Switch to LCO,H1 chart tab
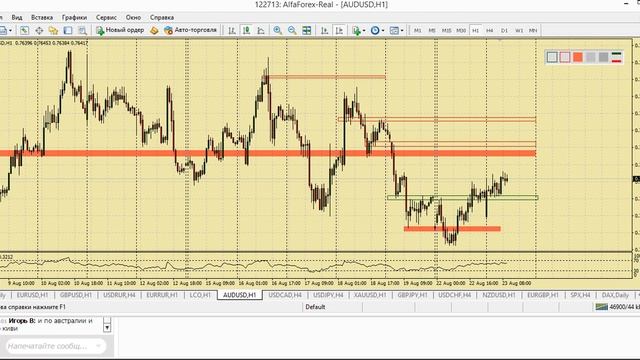Image resolution: width=640 pixels, height=360 pixels. click(200, 295)
